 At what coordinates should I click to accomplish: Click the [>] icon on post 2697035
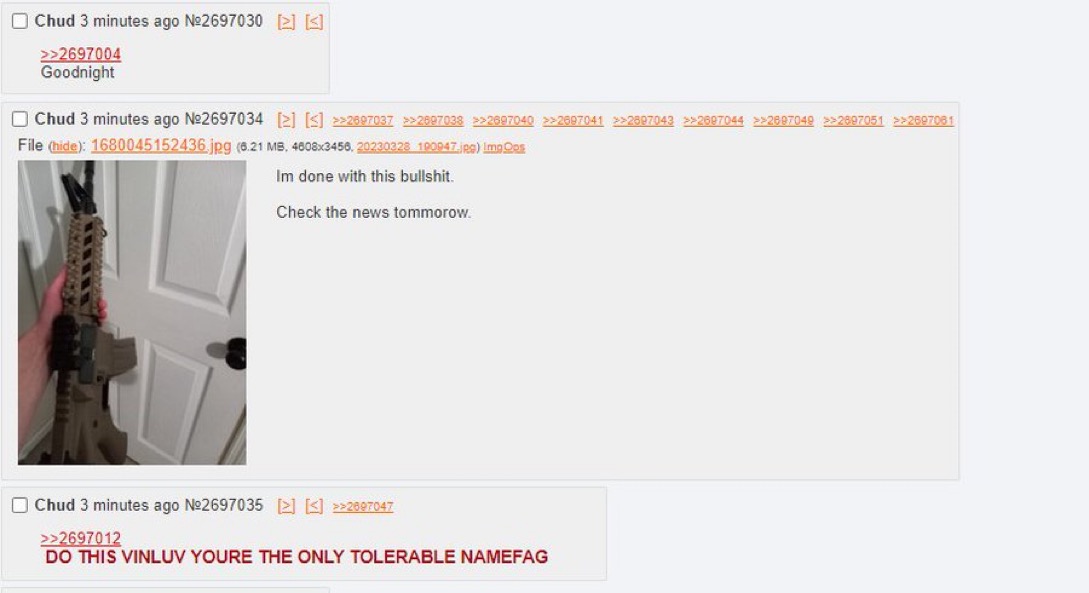[x=286, y=506]
